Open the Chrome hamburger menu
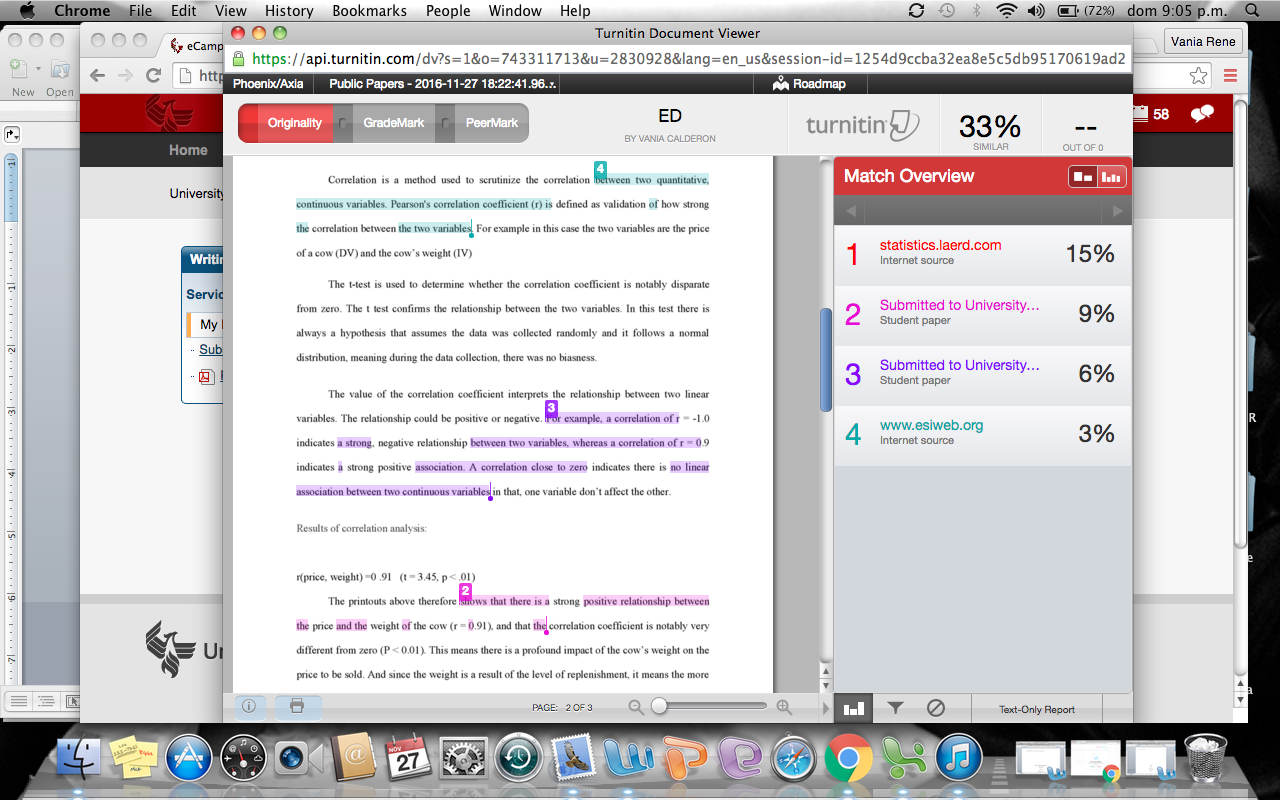The image size is (1280, 800). (x=1230, y=76)
